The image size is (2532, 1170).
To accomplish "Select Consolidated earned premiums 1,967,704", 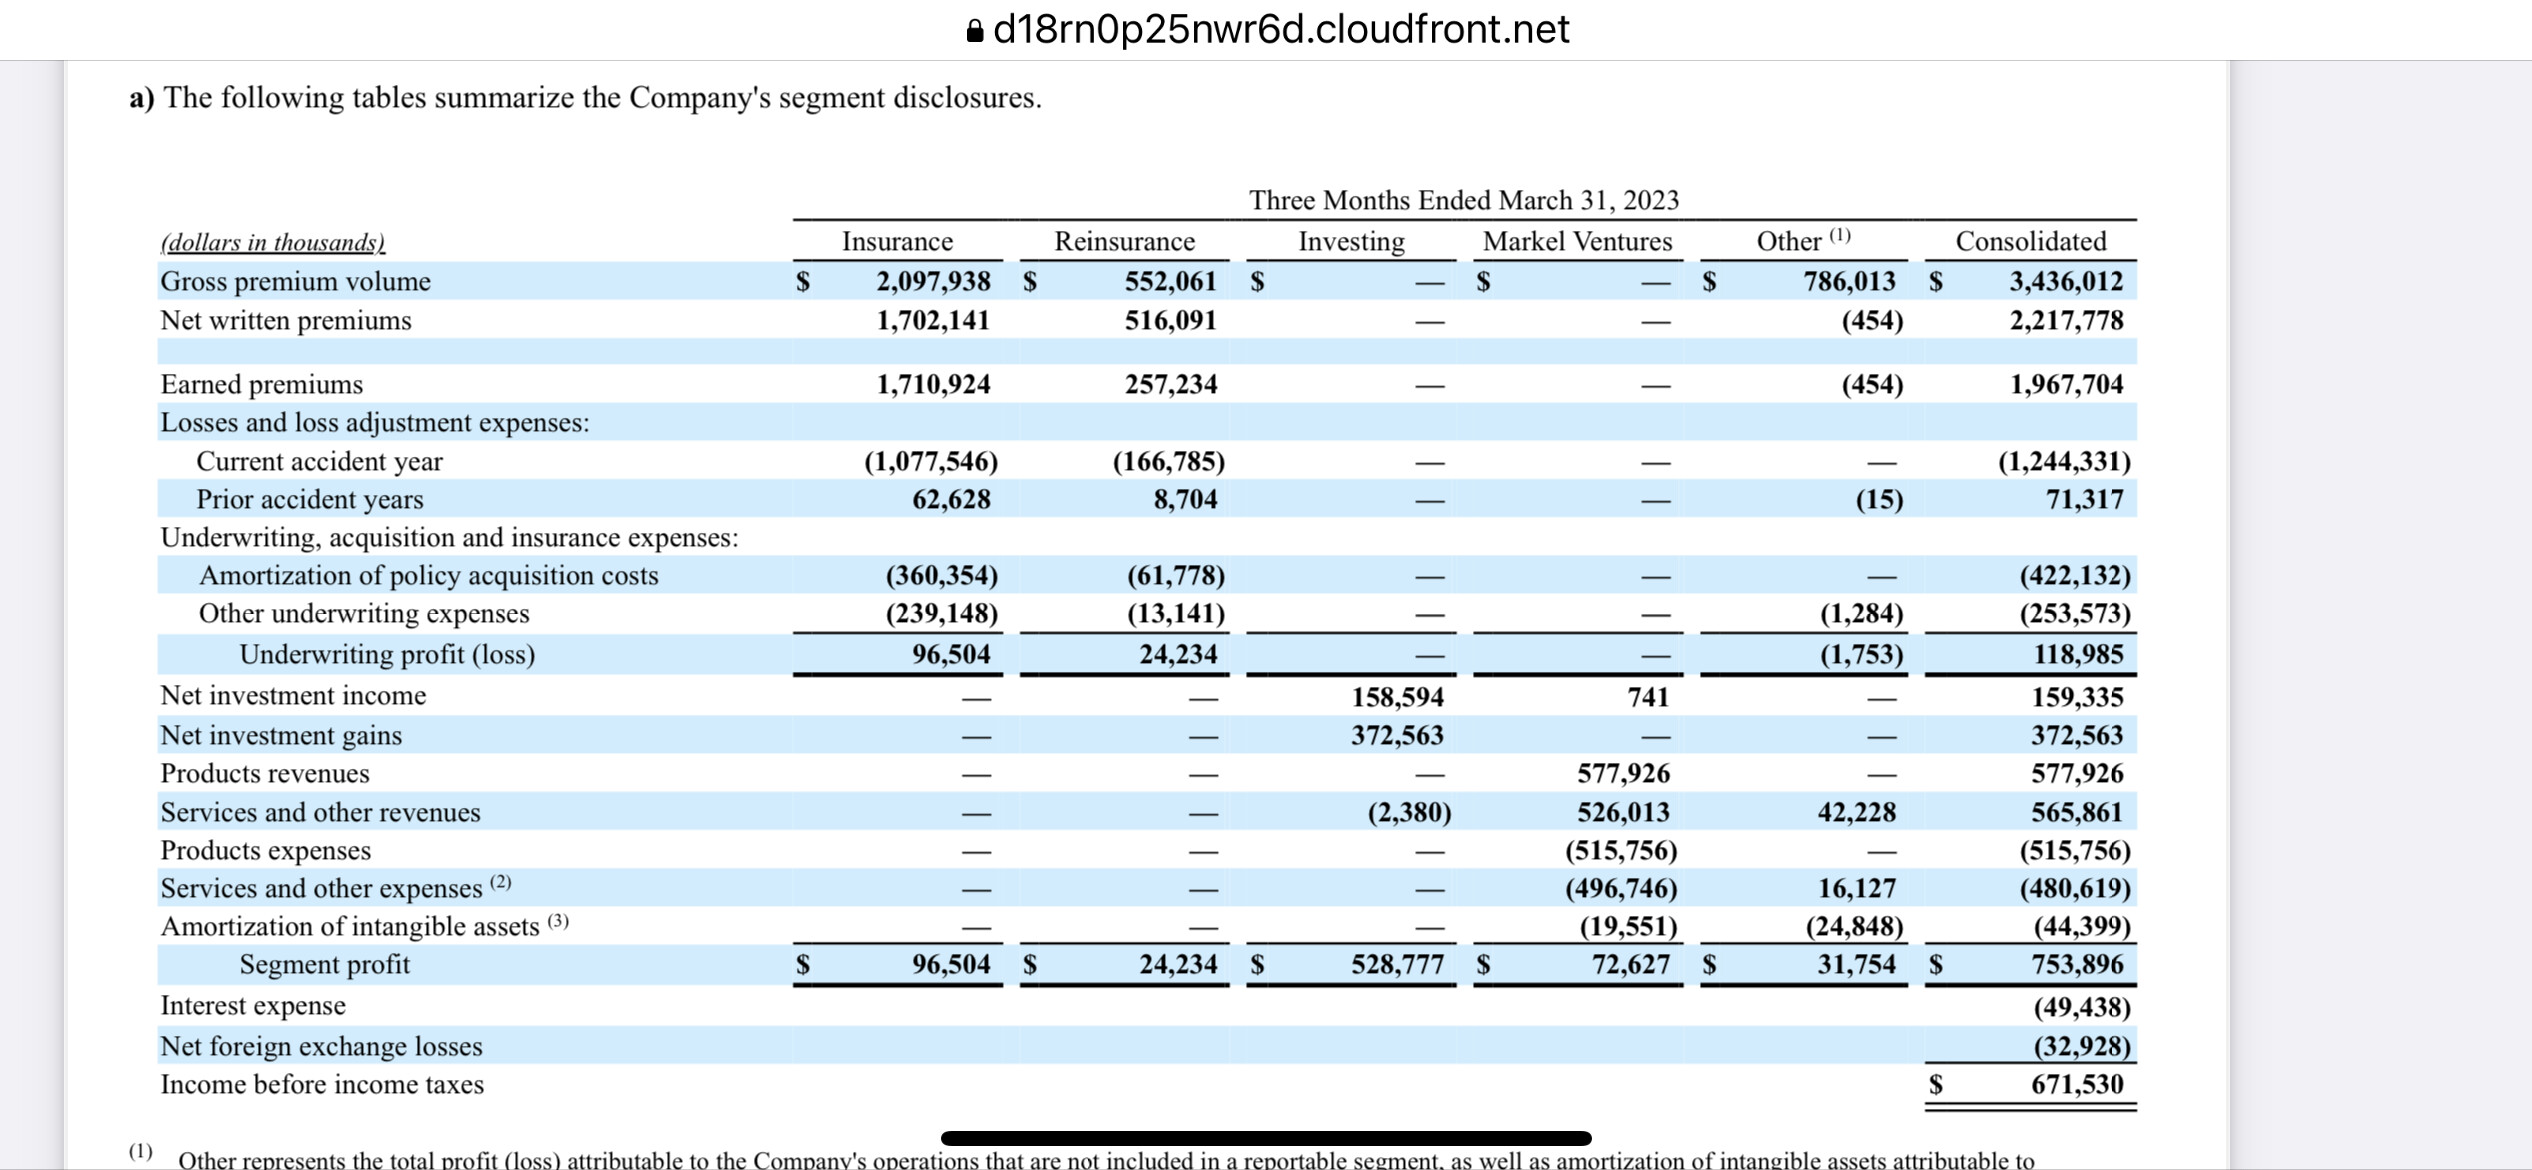I will pyautogui.click(x=2066, y=384).
